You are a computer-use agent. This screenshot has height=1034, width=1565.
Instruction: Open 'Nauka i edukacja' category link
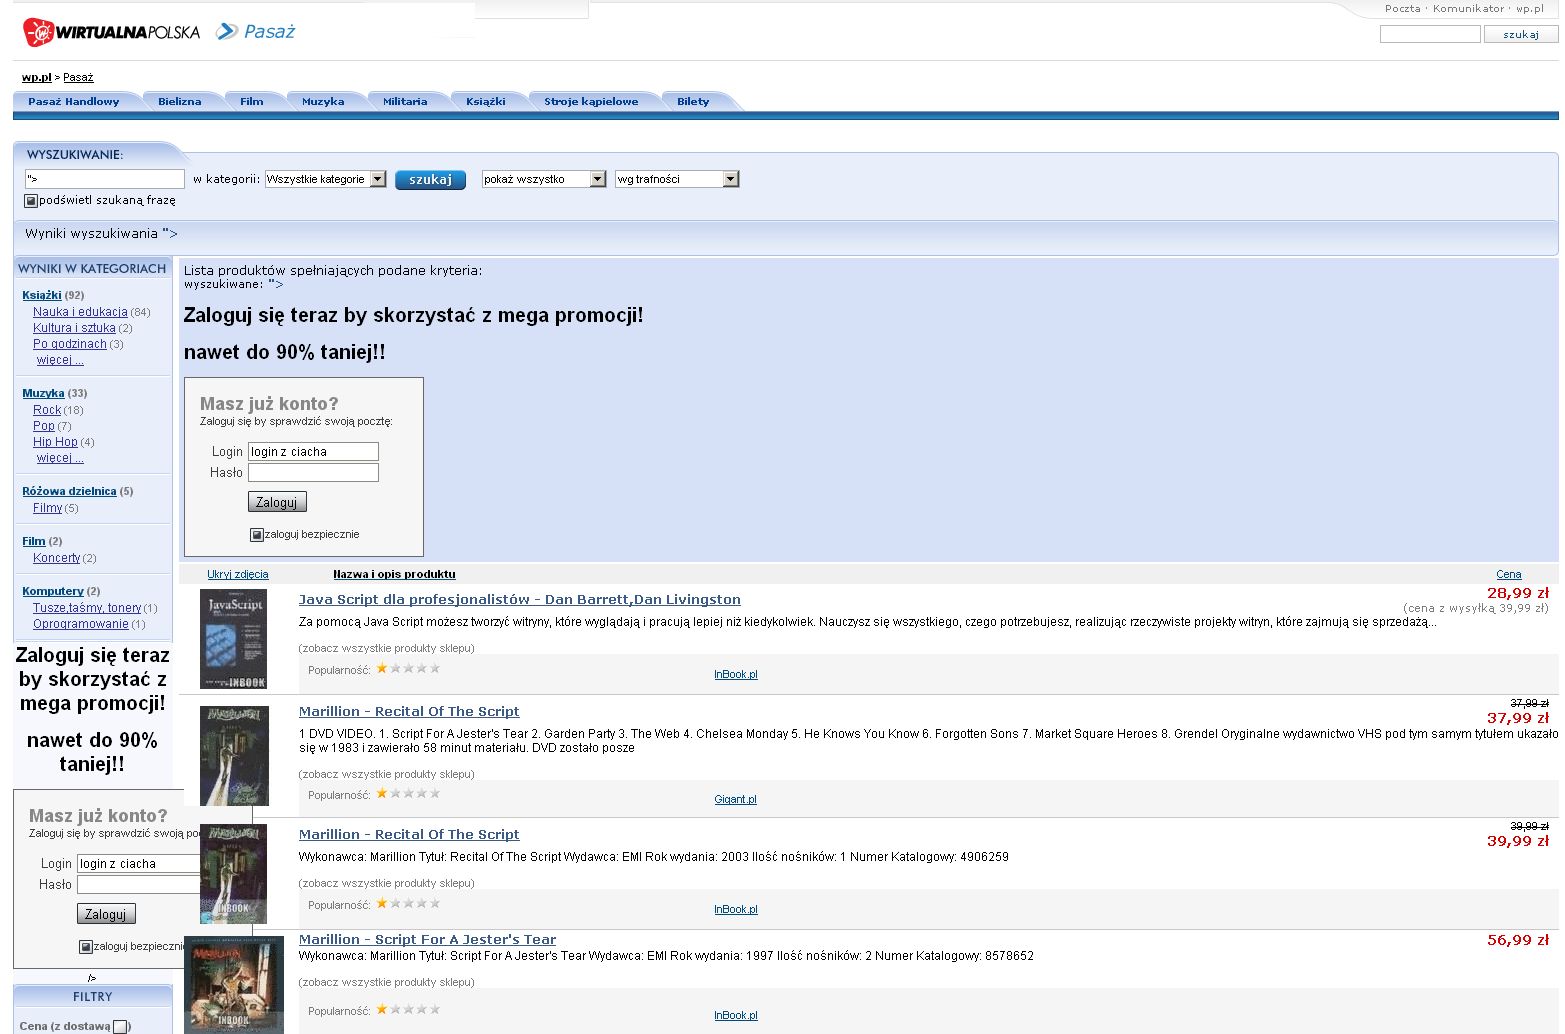80,312
